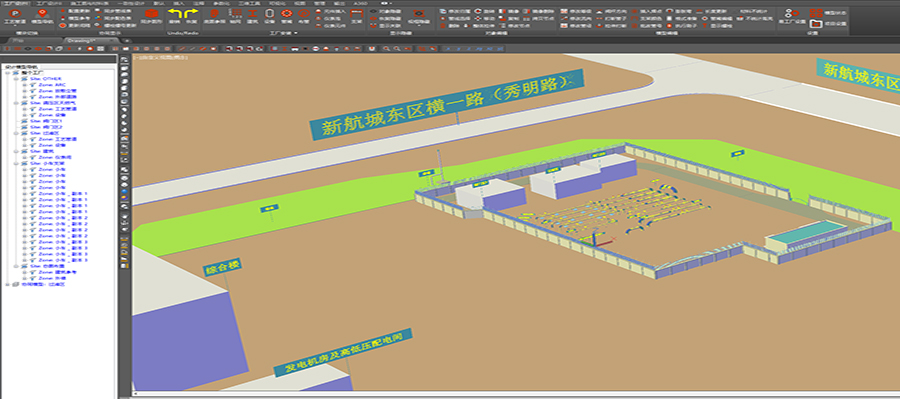Click the cylindrical equipment vessel icon
This screenshot has height=399, width=900.
point(269,13)
